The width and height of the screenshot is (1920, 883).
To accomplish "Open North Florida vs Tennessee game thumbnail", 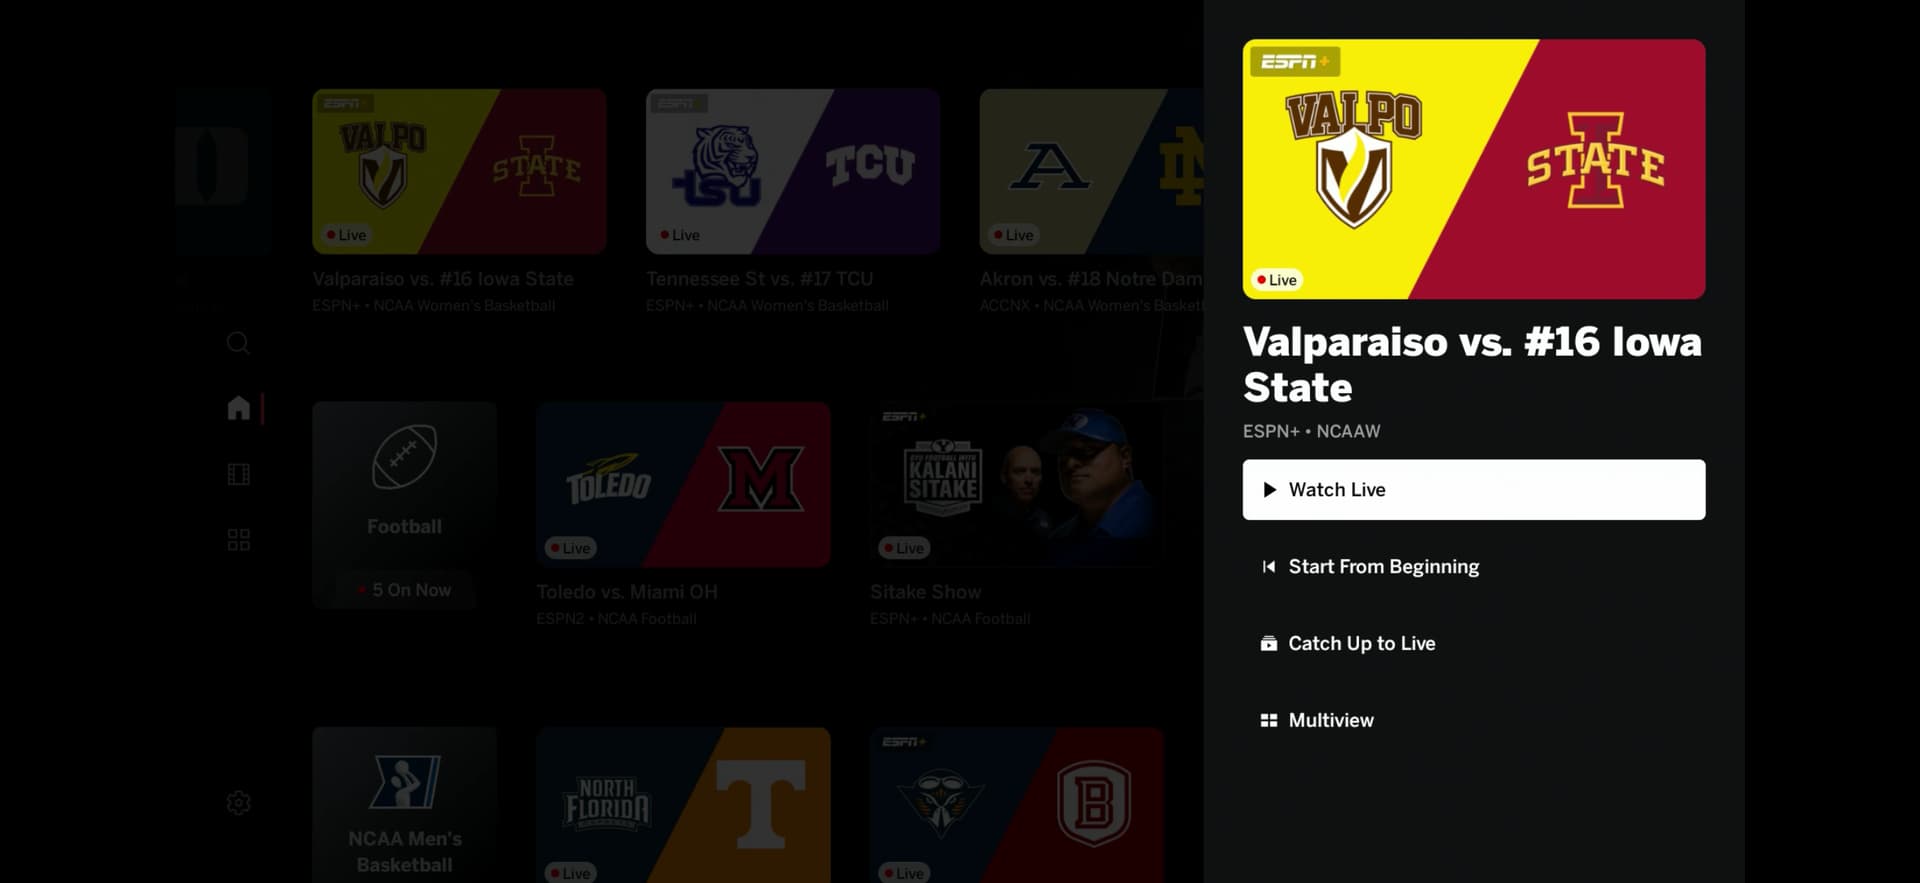I will tap(683, 805).
